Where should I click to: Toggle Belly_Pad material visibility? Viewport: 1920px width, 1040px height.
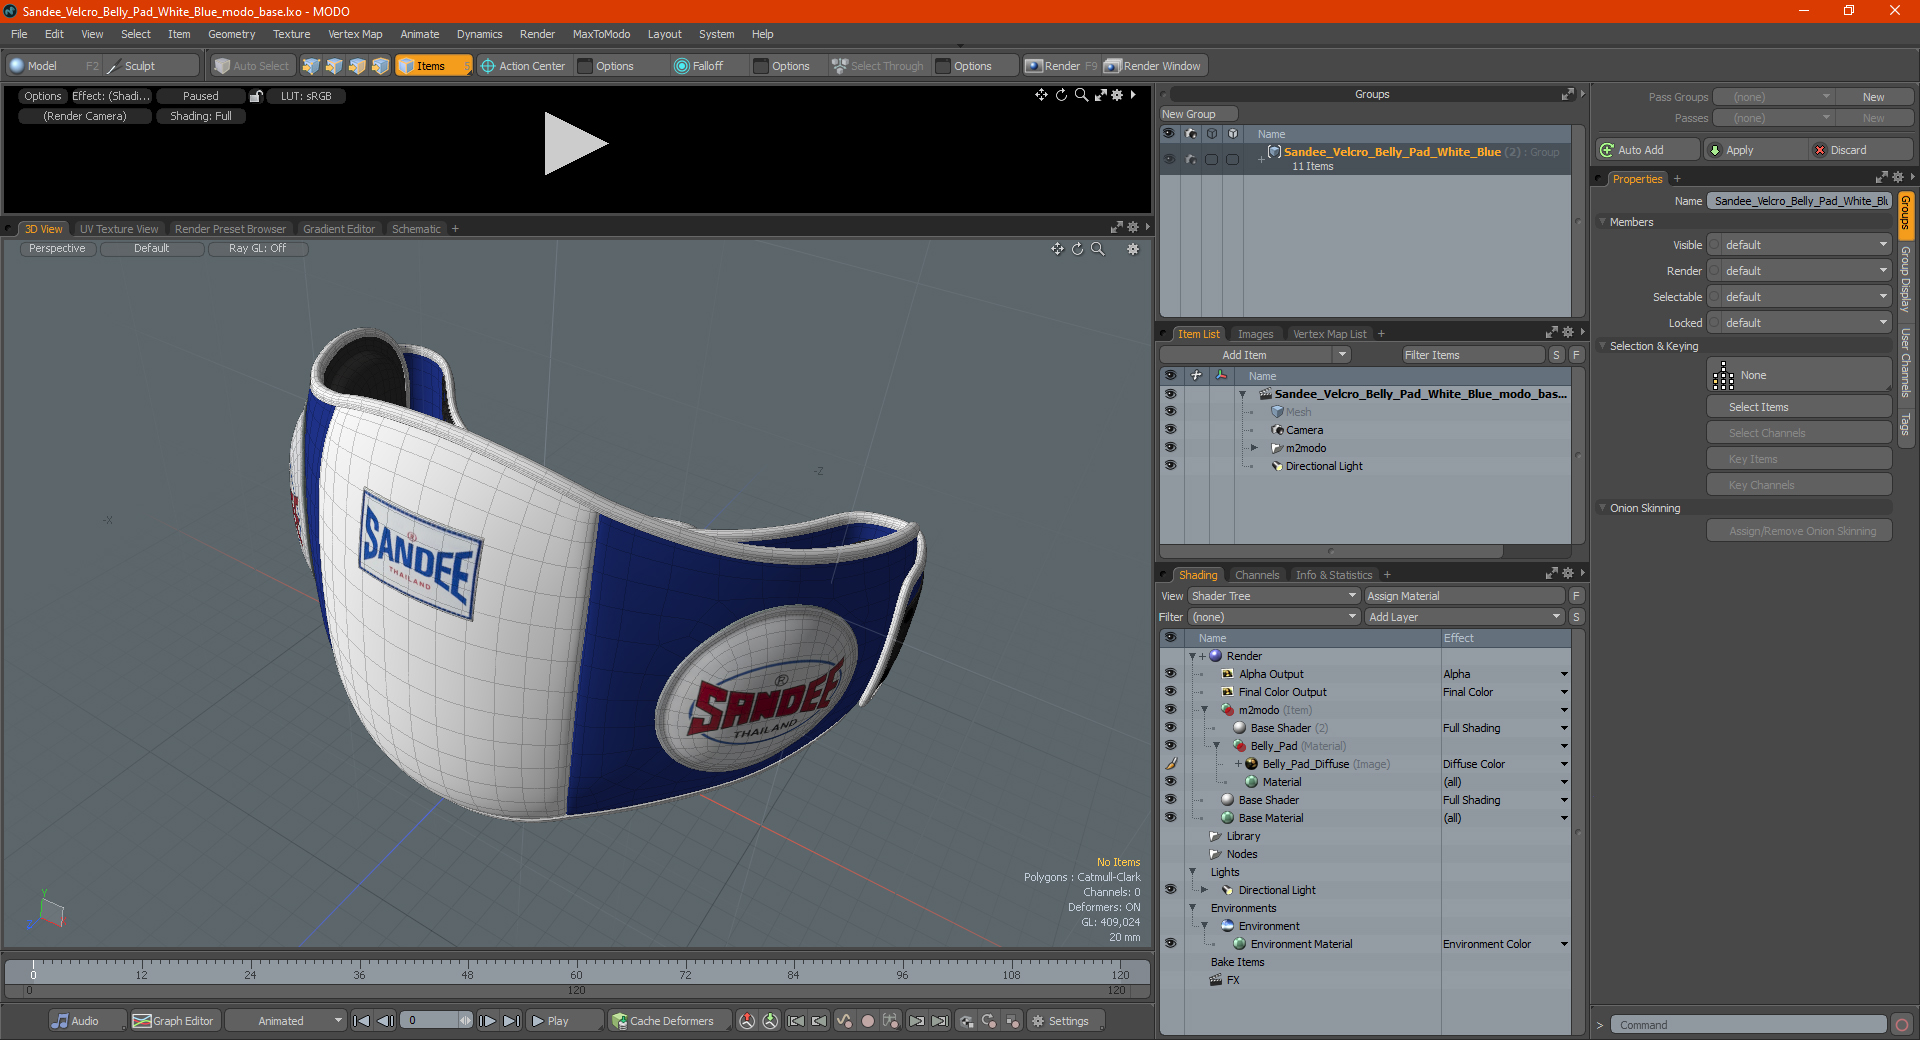pos(1170,746)
